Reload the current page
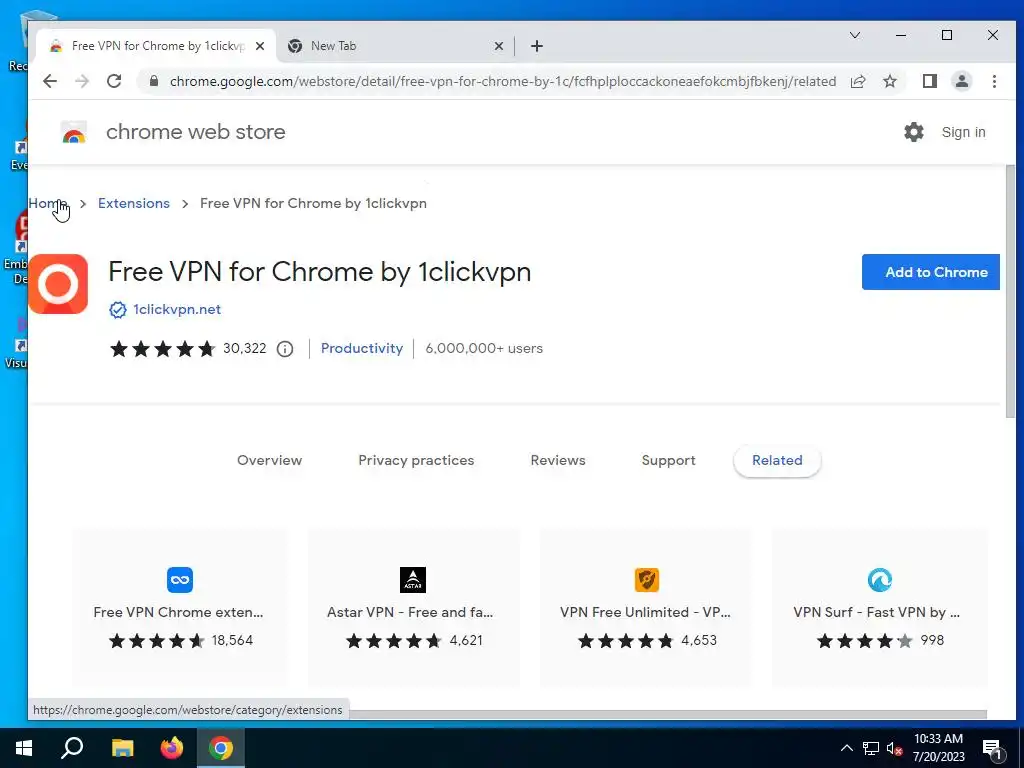The height and width of the screenshot is (768, 1024). click(114, 81)
